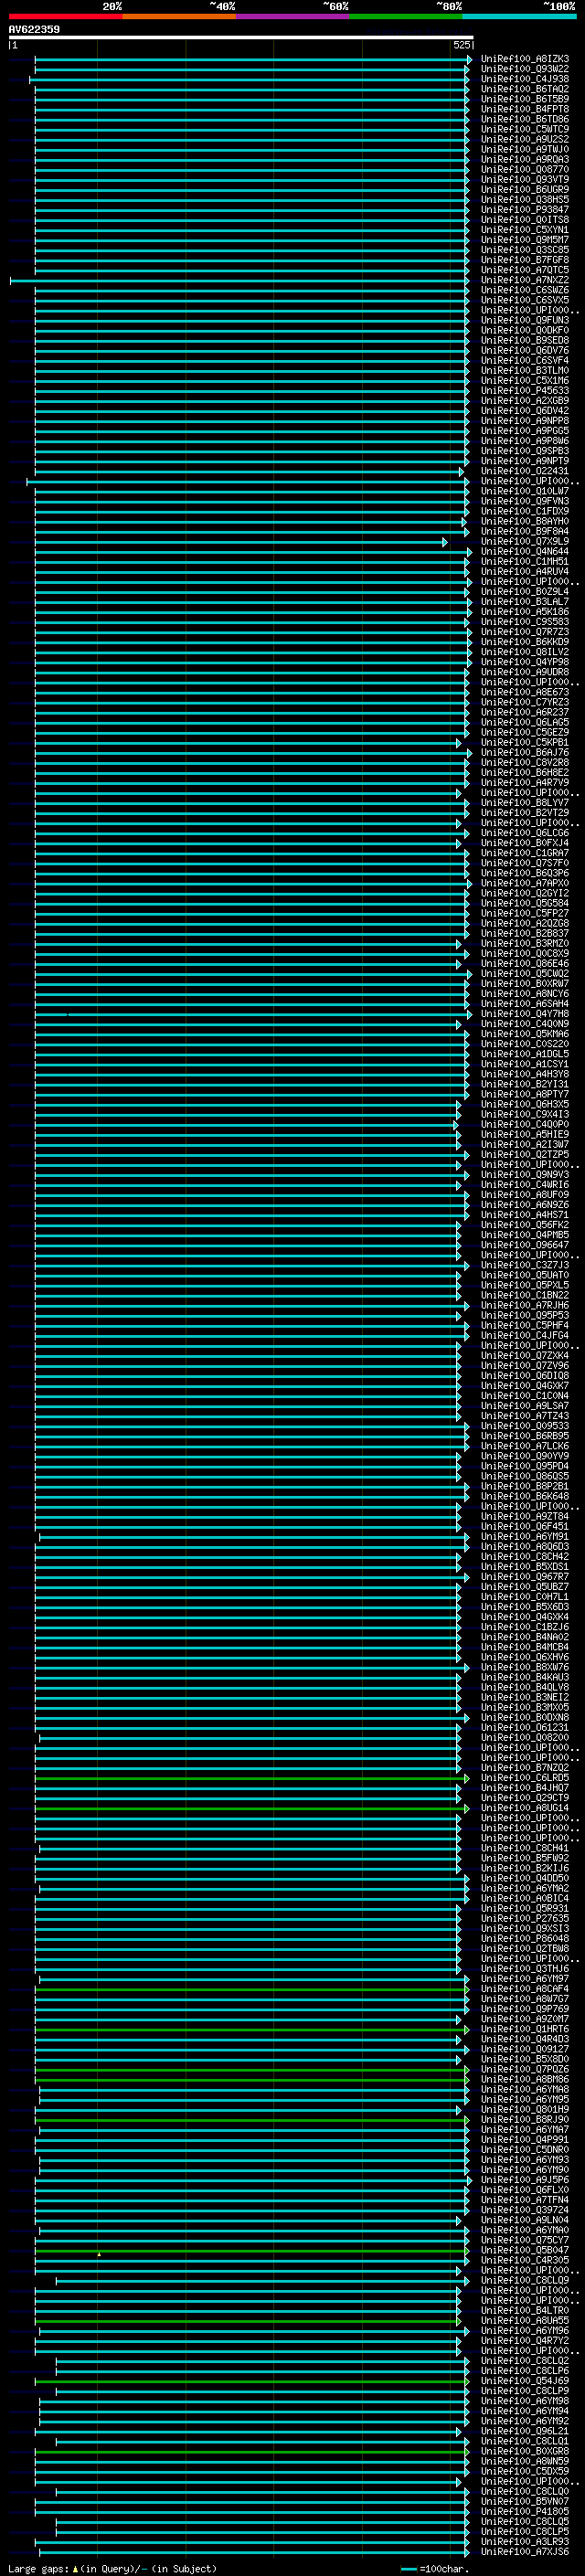Select hit UniRef100_C0S220

coord(525,1044)
